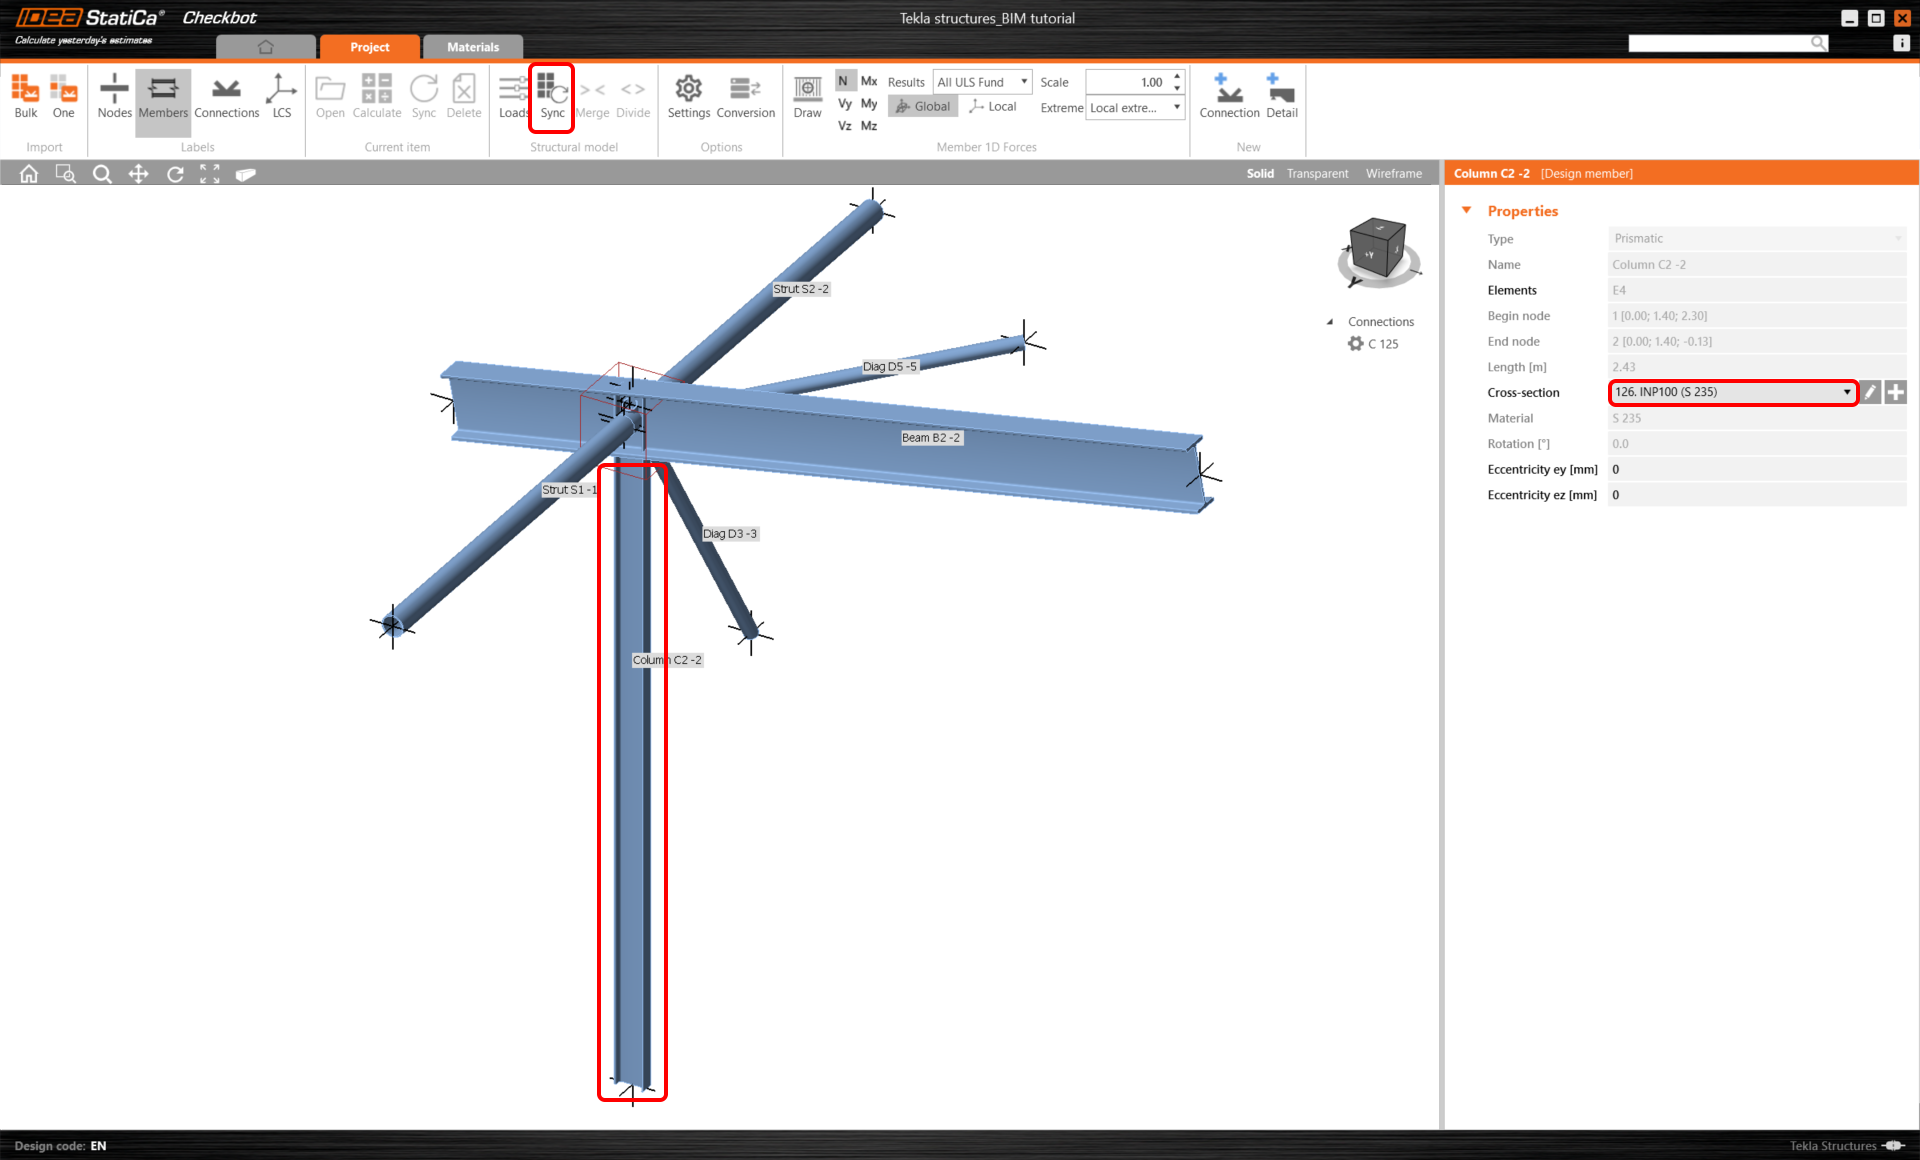Select the Project ribbon tab

(369, 47)
